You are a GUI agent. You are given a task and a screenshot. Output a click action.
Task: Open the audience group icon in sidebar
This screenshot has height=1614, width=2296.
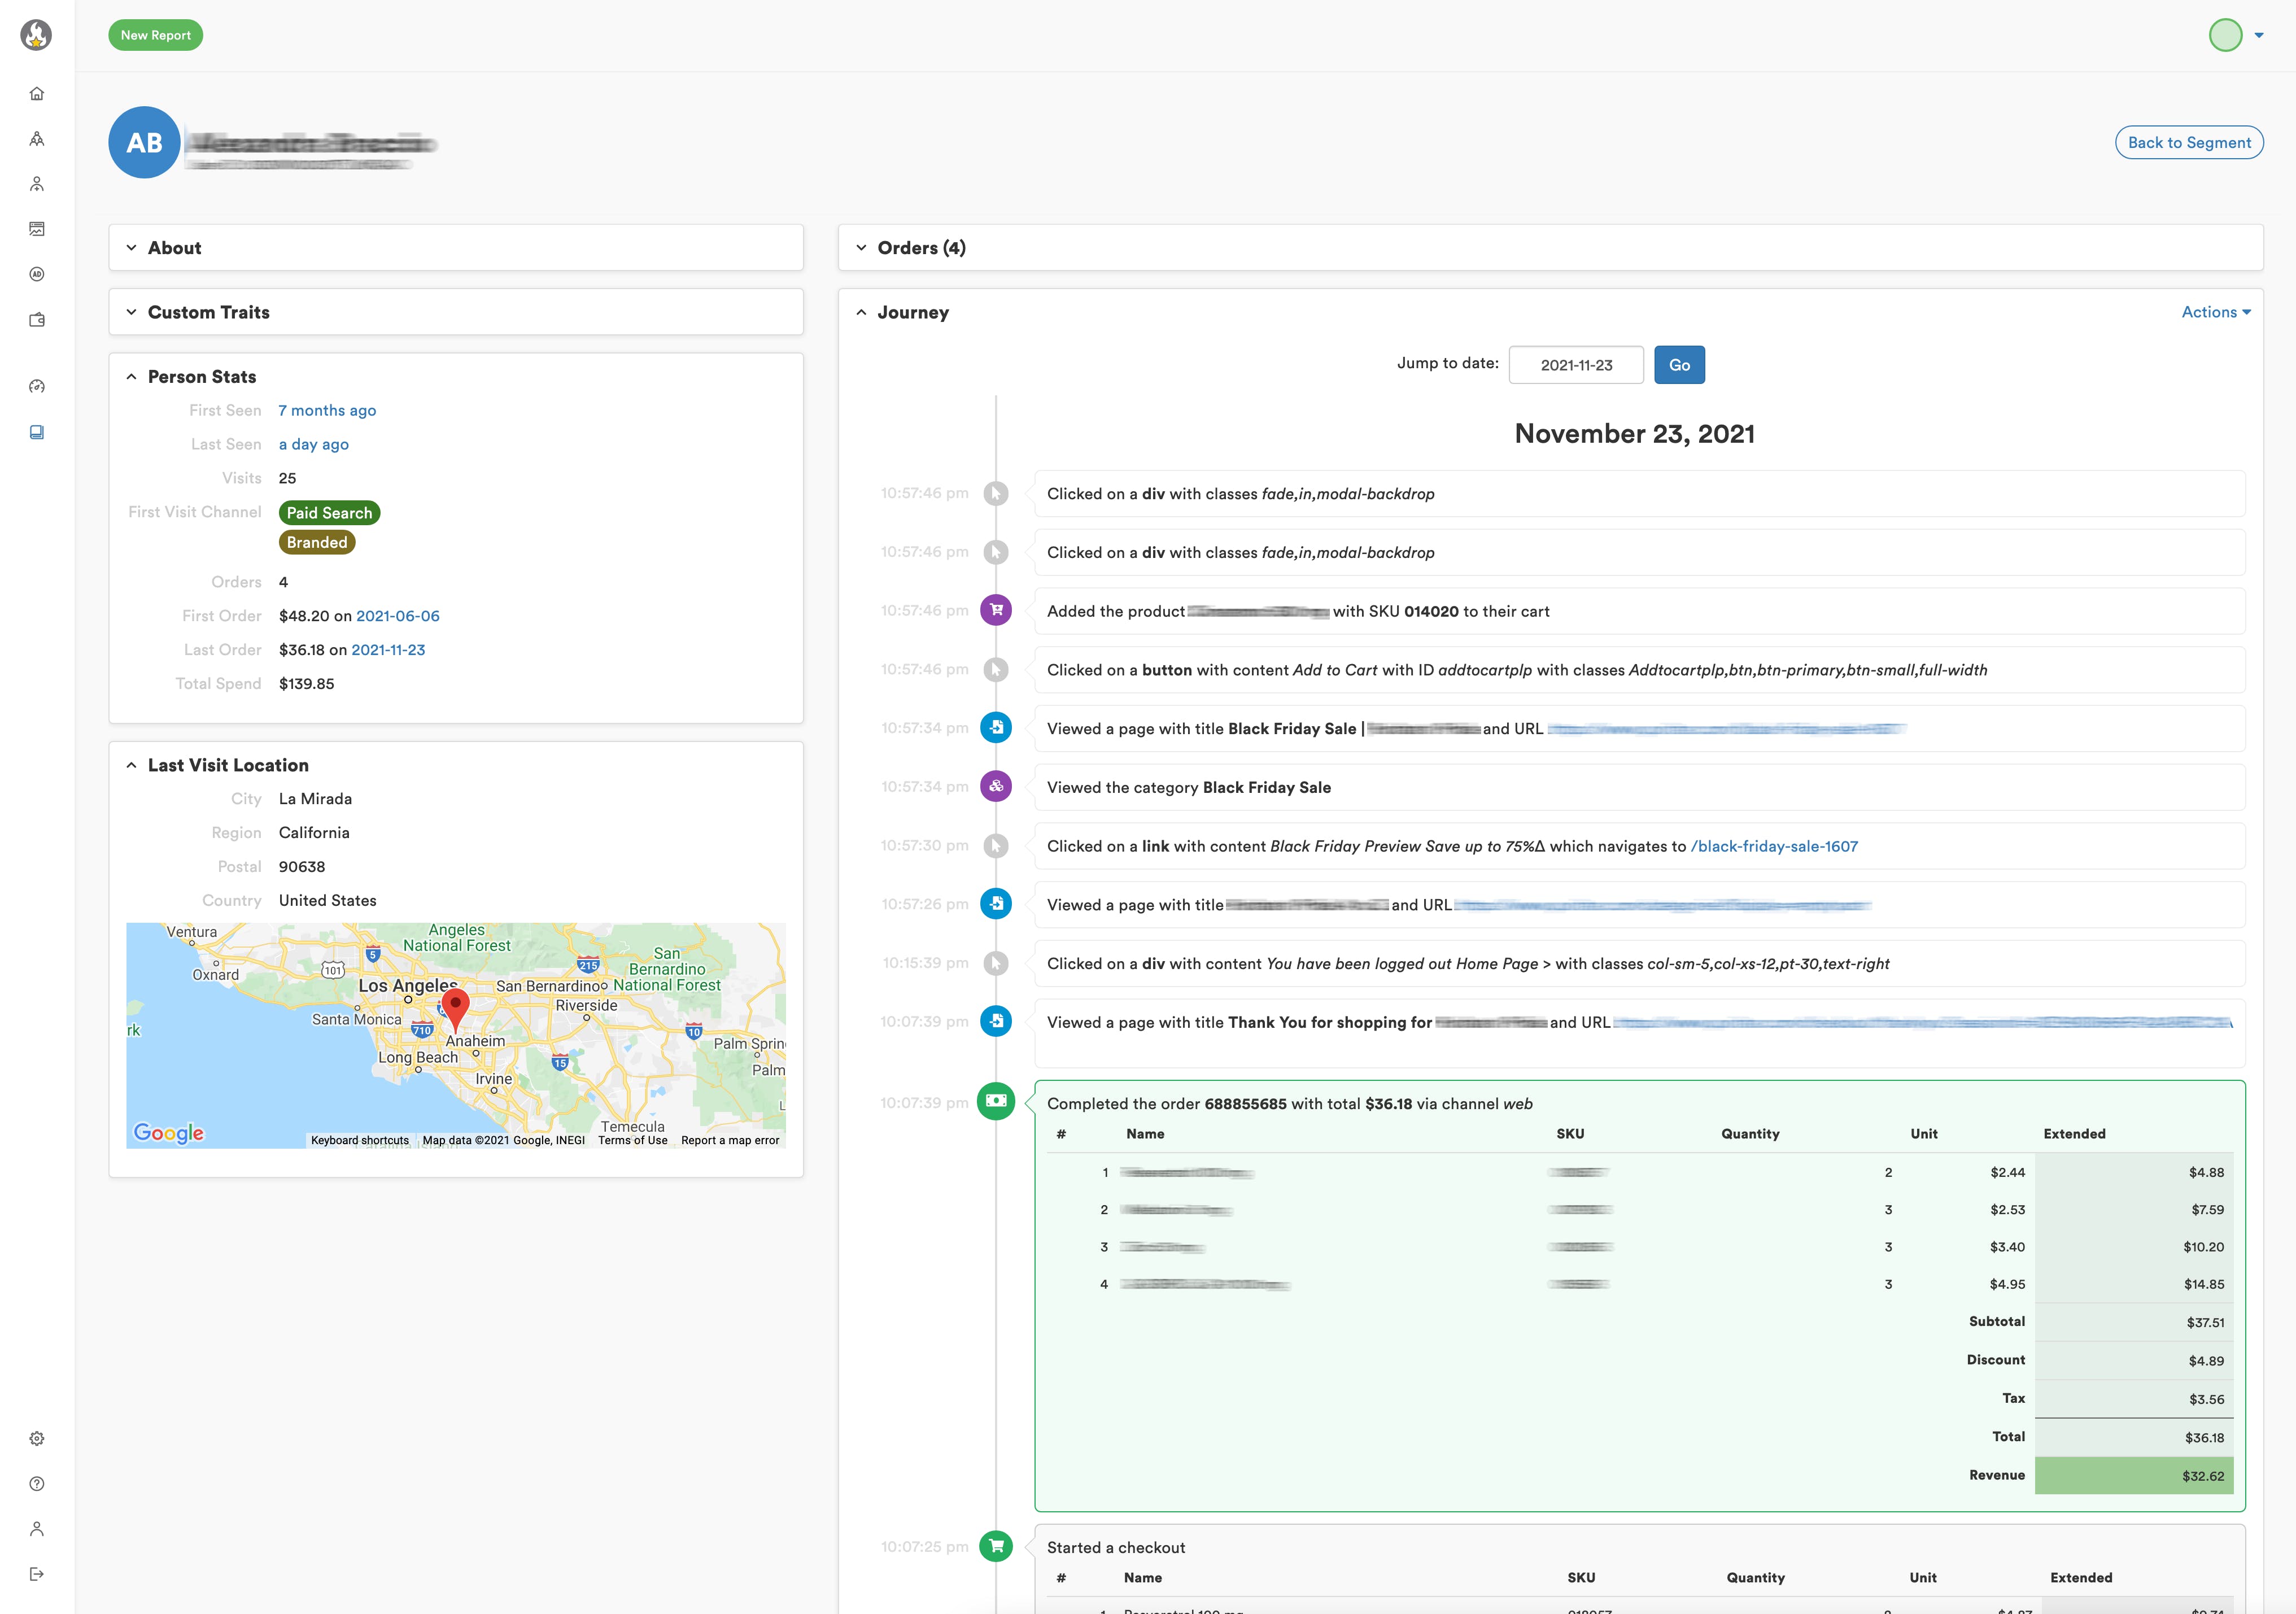click(x=37, y=139)
